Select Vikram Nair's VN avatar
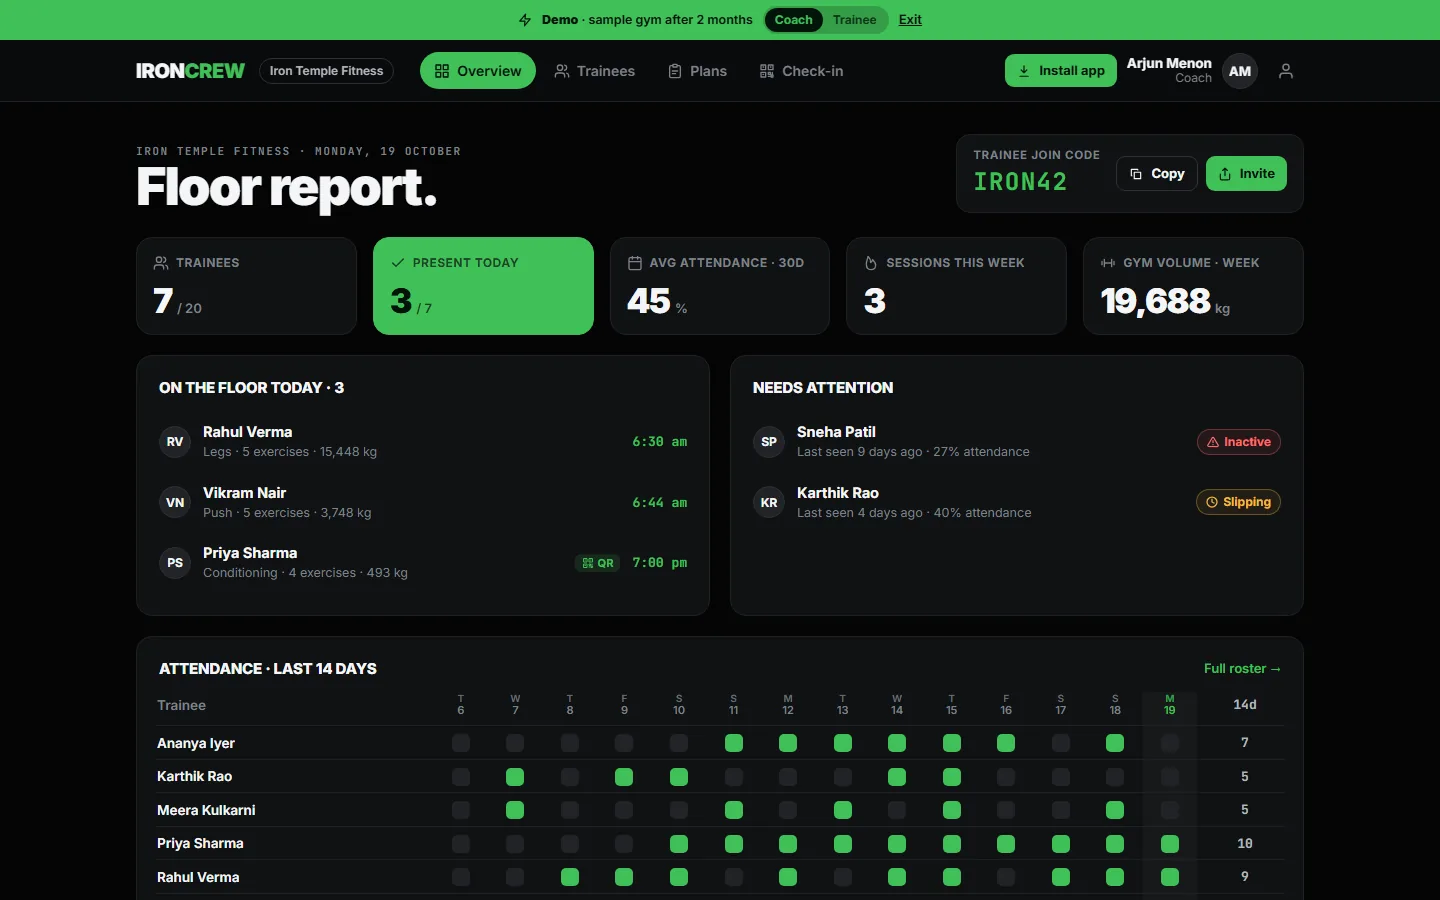The height and width of the screenshot is (900, 1440). 175,502
